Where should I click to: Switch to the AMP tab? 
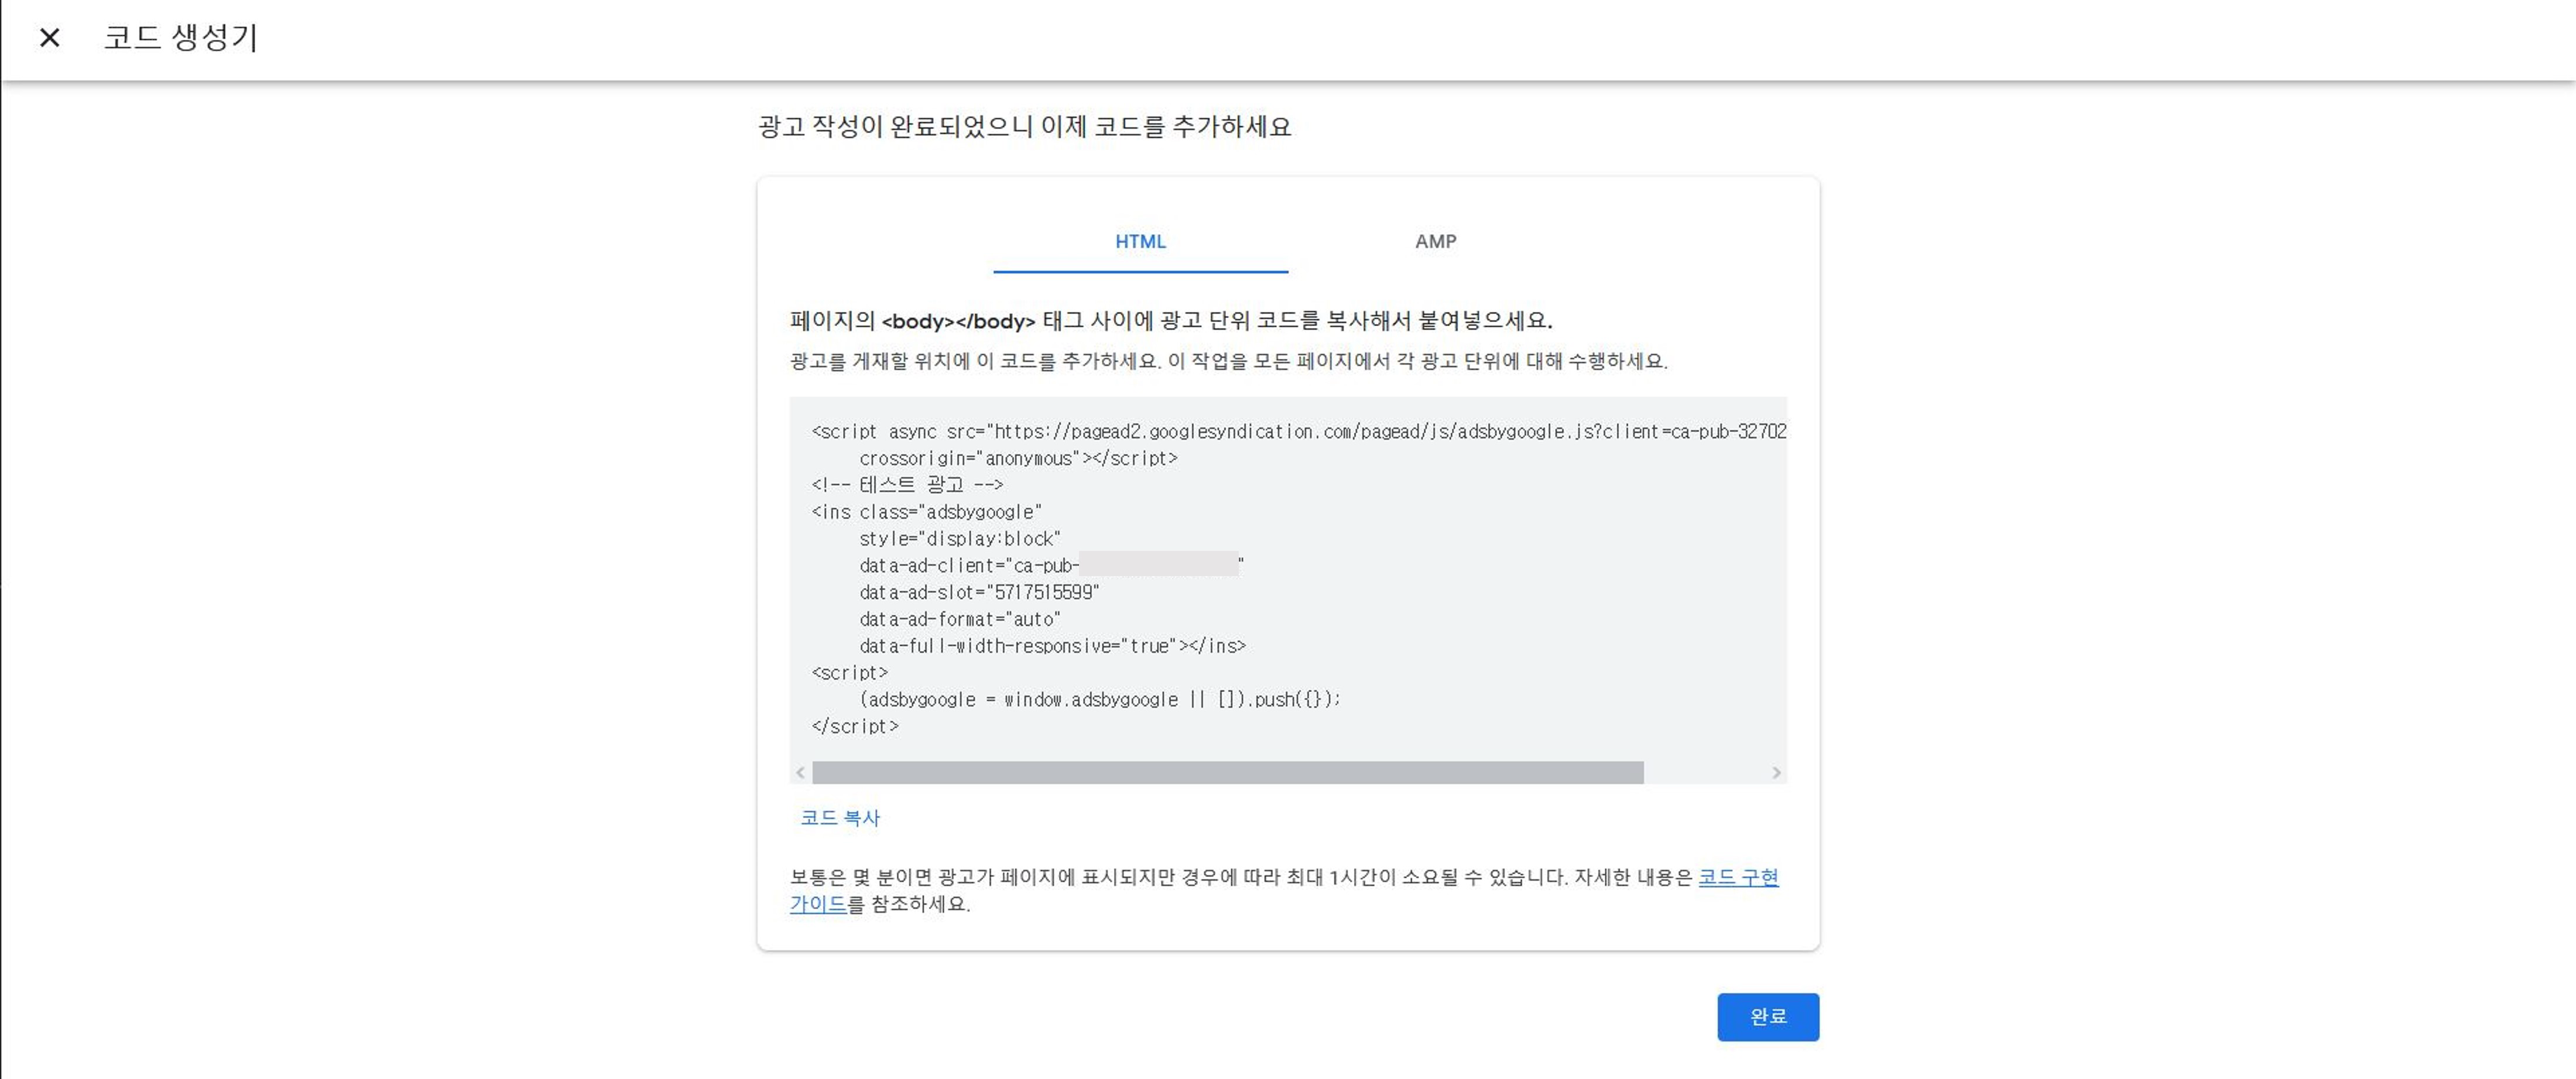point(1435,241)
